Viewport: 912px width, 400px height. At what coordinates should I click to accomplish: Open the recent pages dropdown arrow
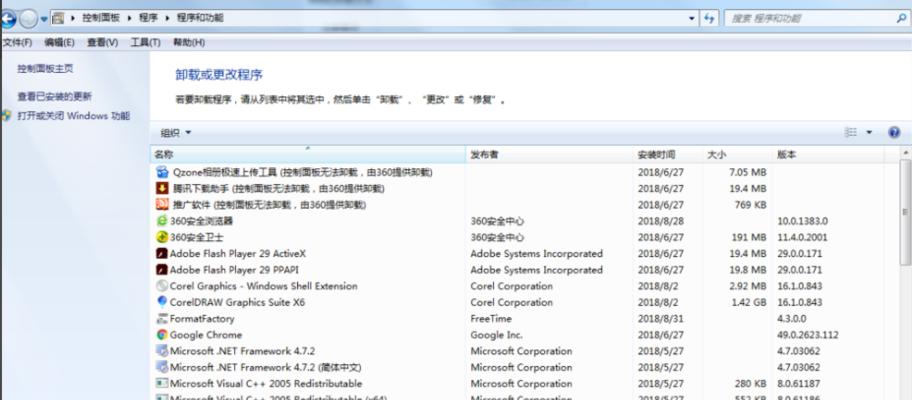[44, 19]
